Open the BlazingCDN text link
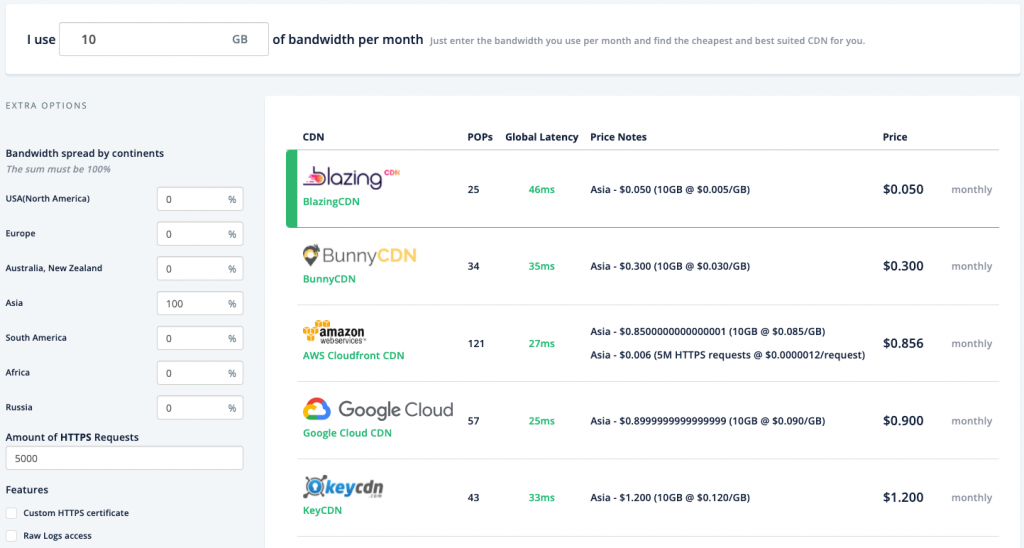The image size is (1024, 548). click(x=331, y=201)
